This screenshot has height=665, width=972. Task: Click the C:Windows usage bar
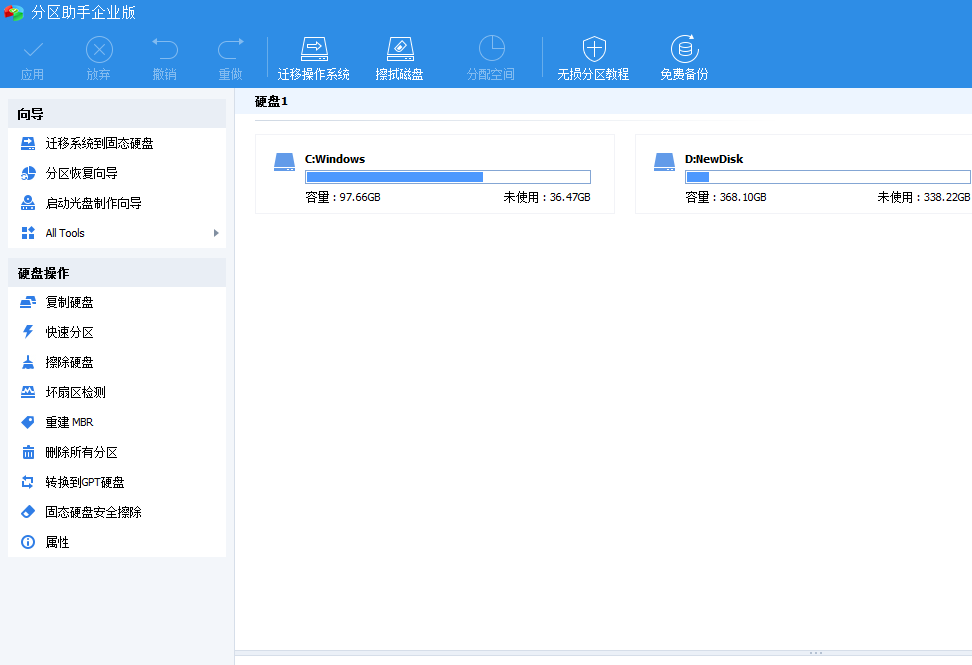tap(448, 177)
